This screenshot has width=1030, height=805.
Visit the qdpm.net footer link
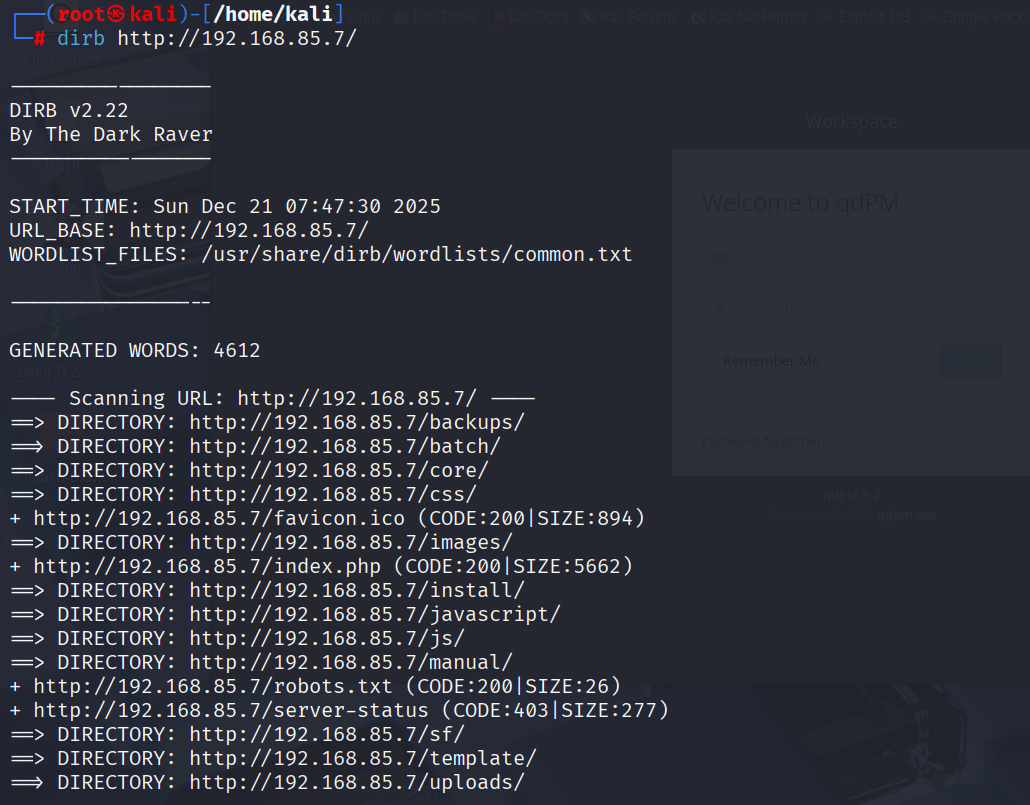click(x=907, y=515)
